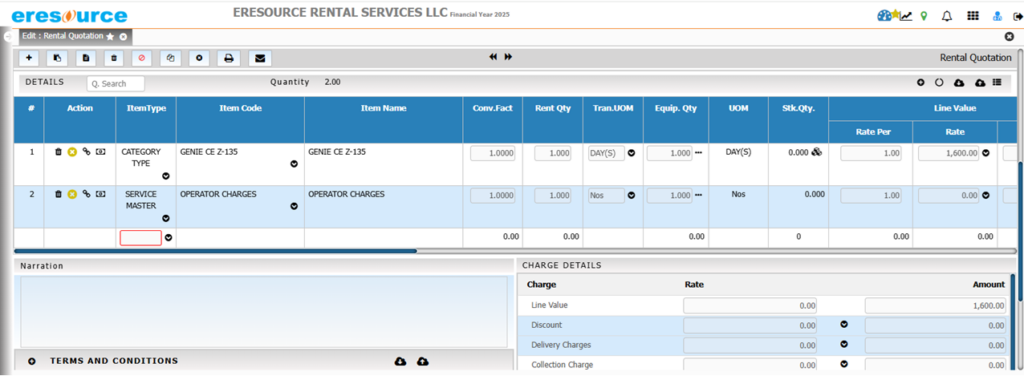This screenshot has width=1024, height=380.
Task: Click the refresh circle icon in Details header
Action: pos(939,83)
